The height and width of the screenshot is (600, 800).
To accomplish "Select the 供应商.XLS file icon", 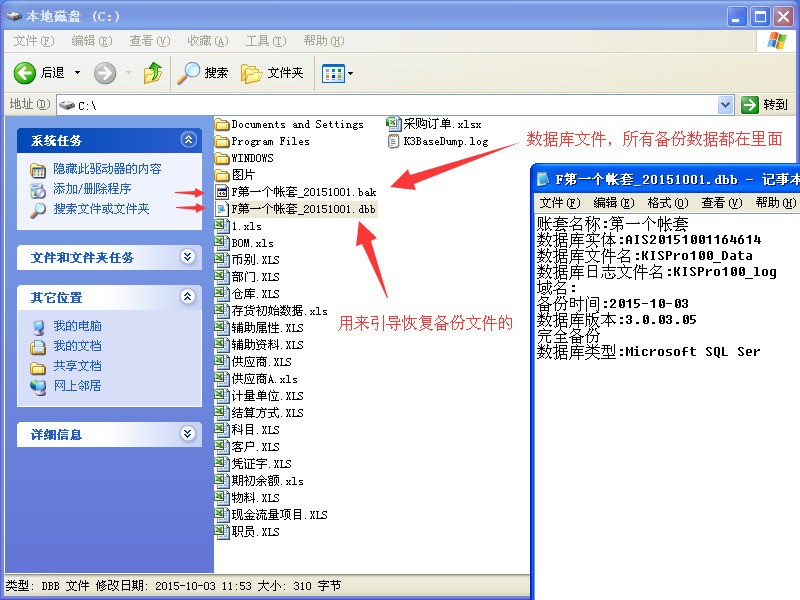I will tap(222, 362).
